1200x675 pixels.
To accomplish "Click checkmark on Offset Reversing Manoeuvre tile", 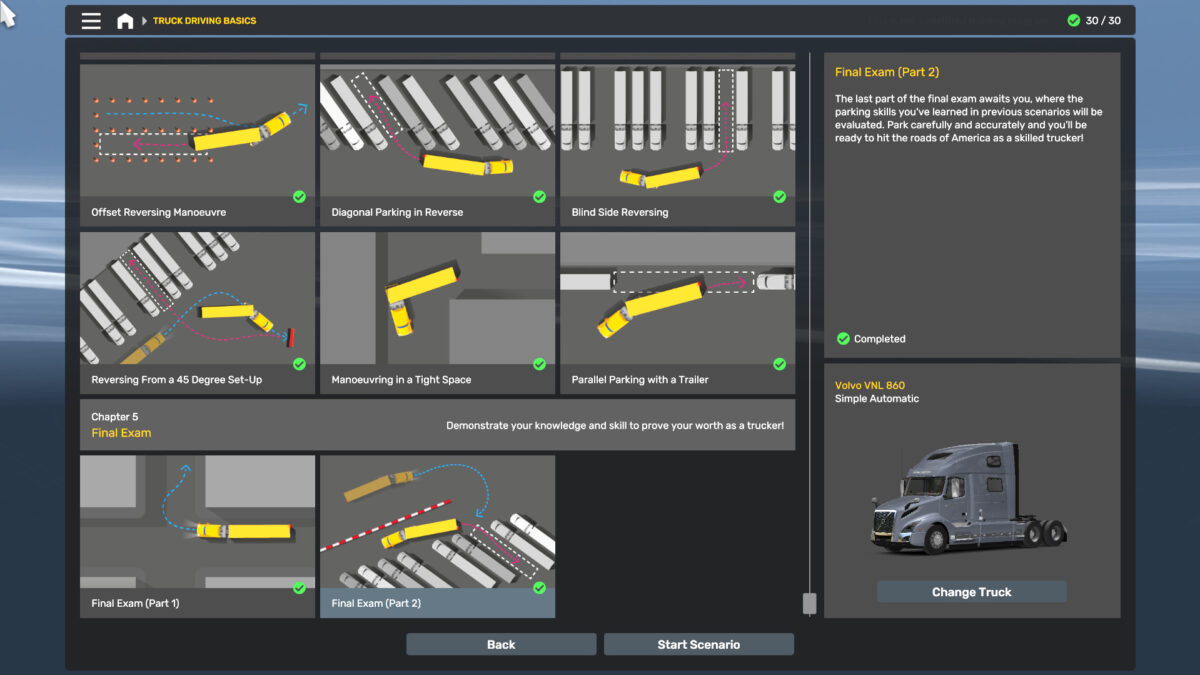I will tap(299, 197).
